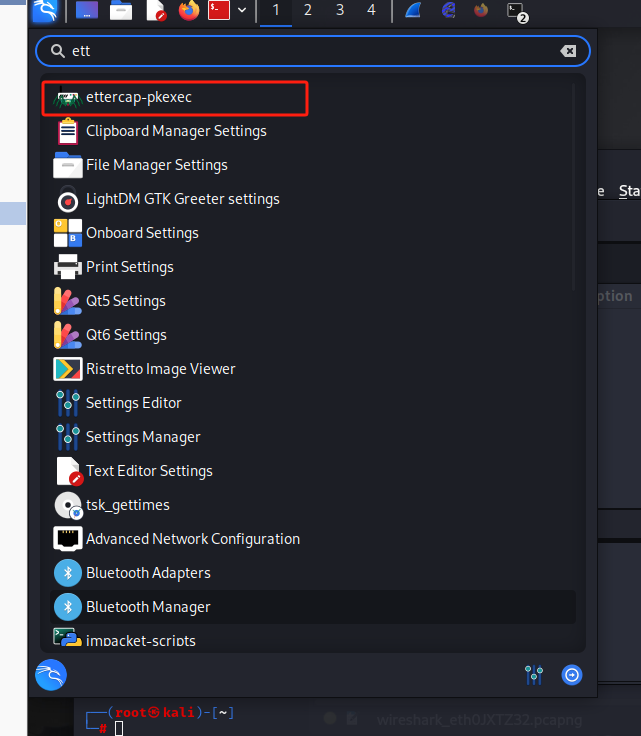Click the Settings Editor sliders icon
This screenshot has width=641, height=736.
tap(68, 403)
